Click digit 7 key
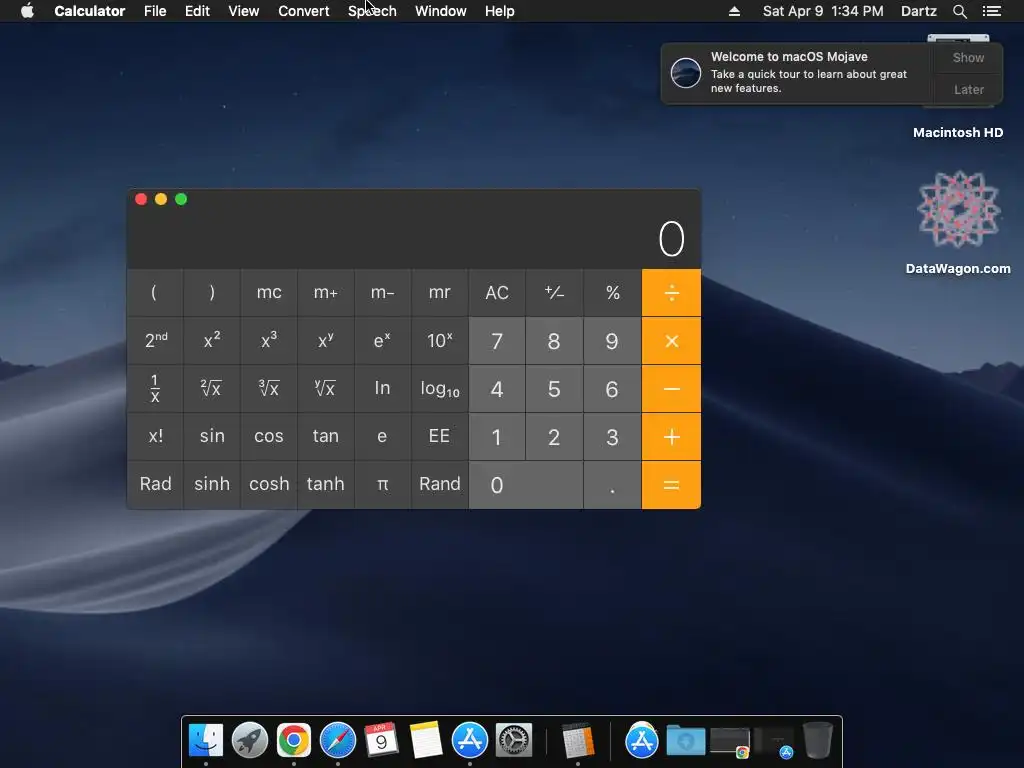Screen dimensions: 1024x768 click(x=497, y=341)
